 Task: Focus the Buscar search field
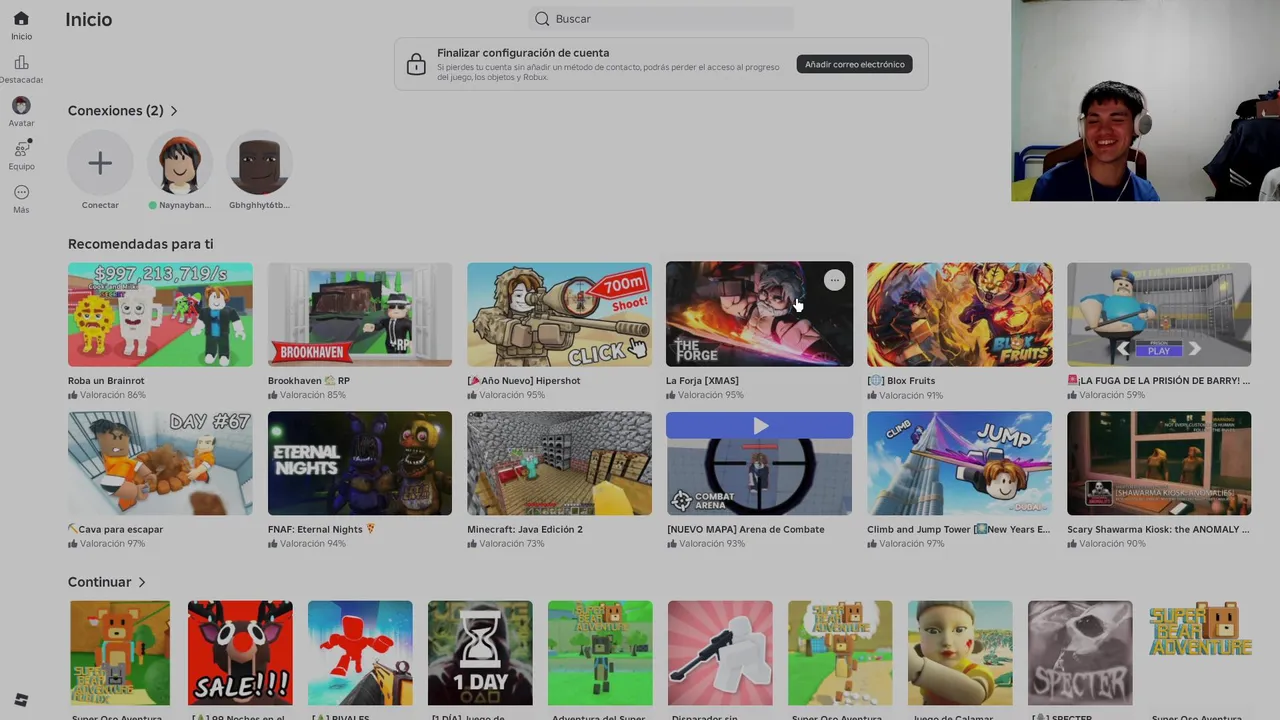661,18
